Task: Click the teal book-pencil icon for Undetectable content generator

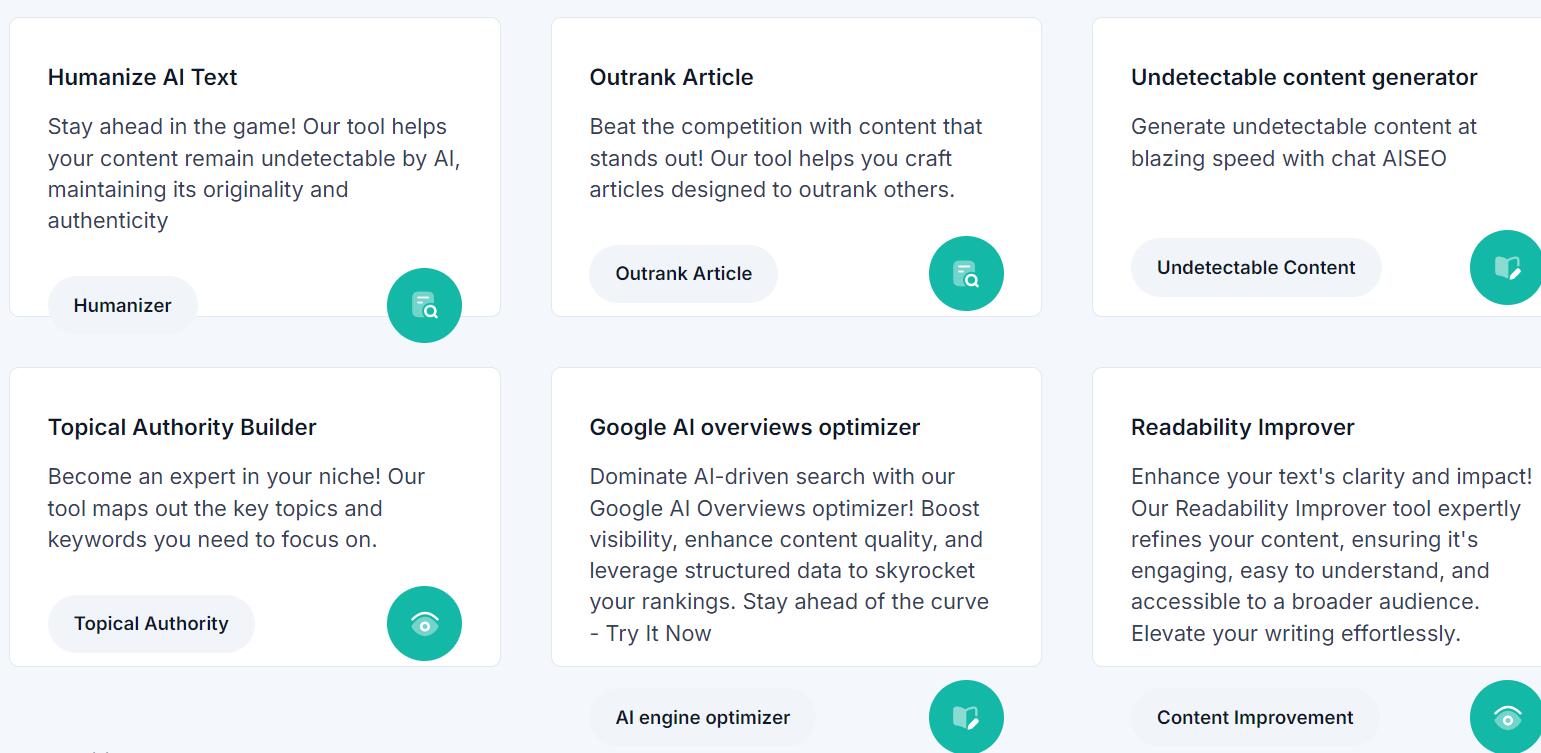Action: point(1507,267)
